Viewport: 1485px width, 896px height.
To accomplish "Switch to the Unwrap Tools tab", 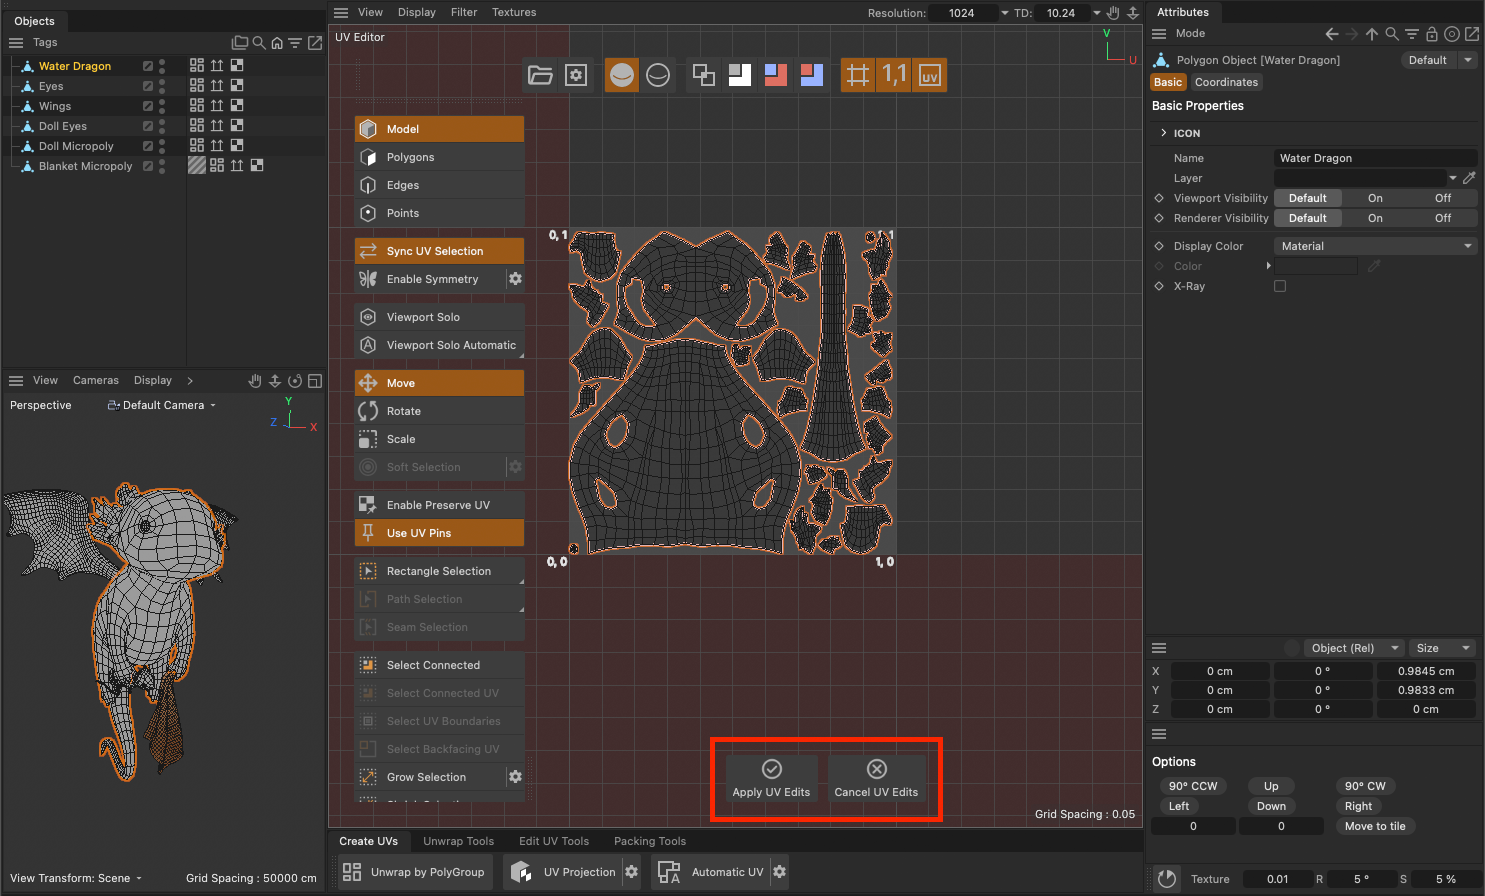I will (458, 841).
